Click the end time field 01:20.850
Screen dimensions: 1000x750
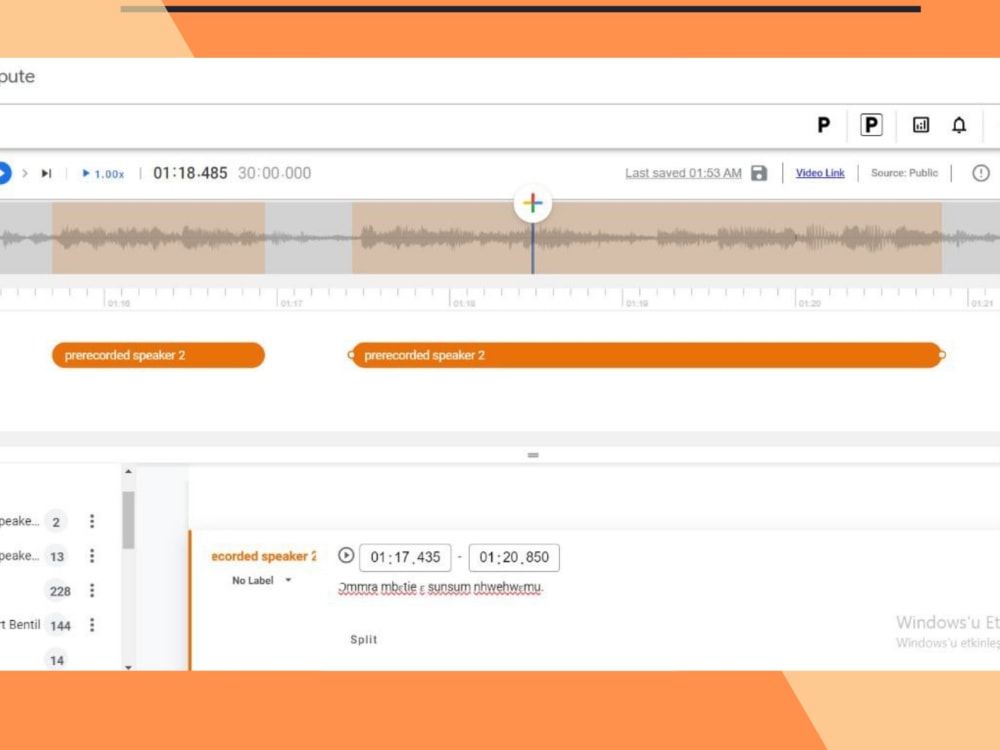click(514, 557)
